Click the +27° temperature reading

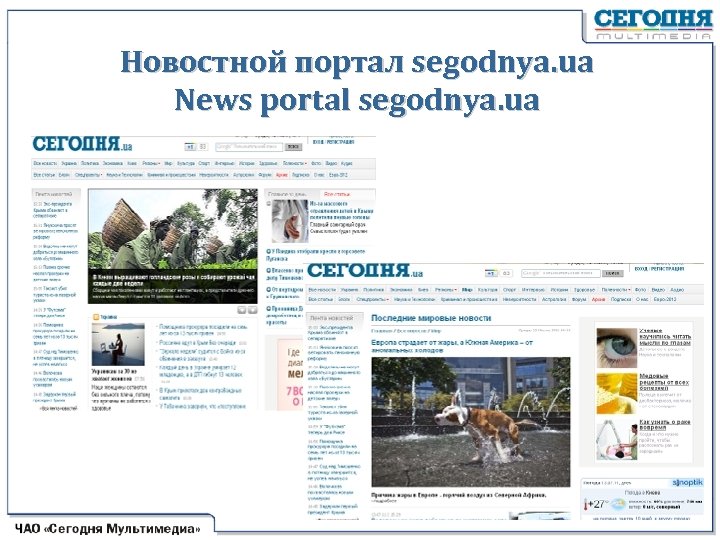[x=599, y=504]
